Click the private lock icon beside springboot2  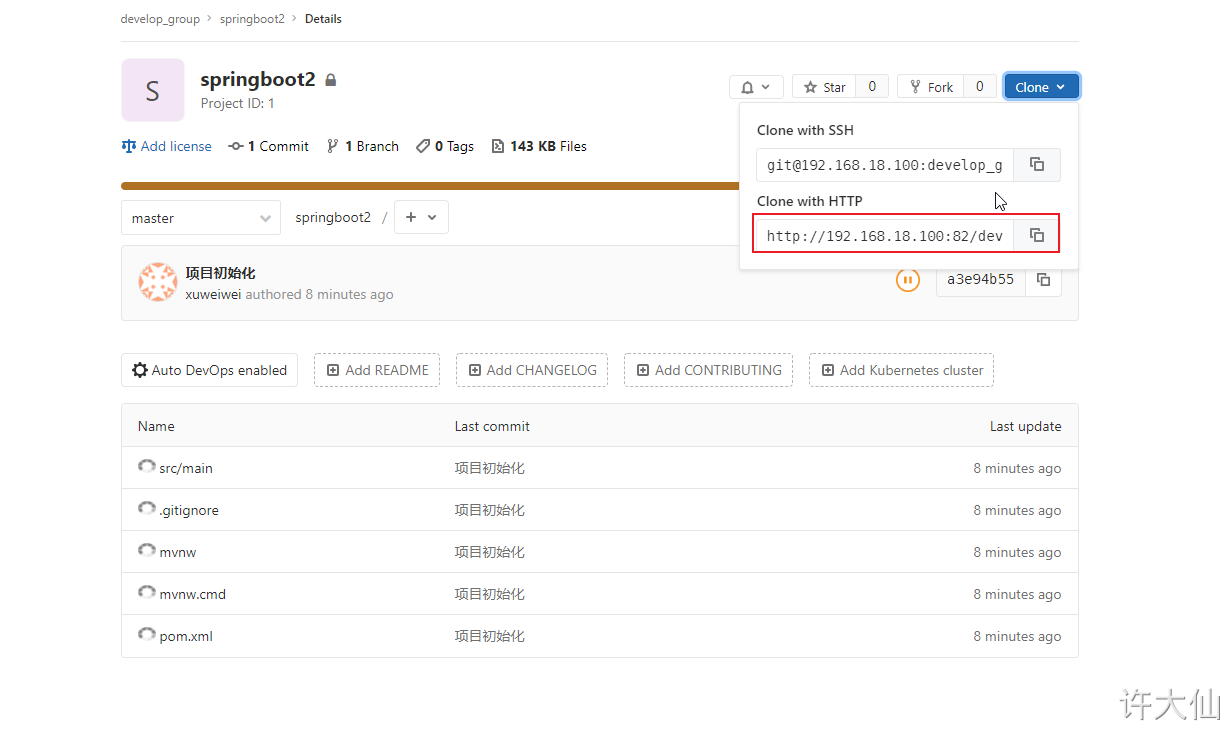click(331, 80)
